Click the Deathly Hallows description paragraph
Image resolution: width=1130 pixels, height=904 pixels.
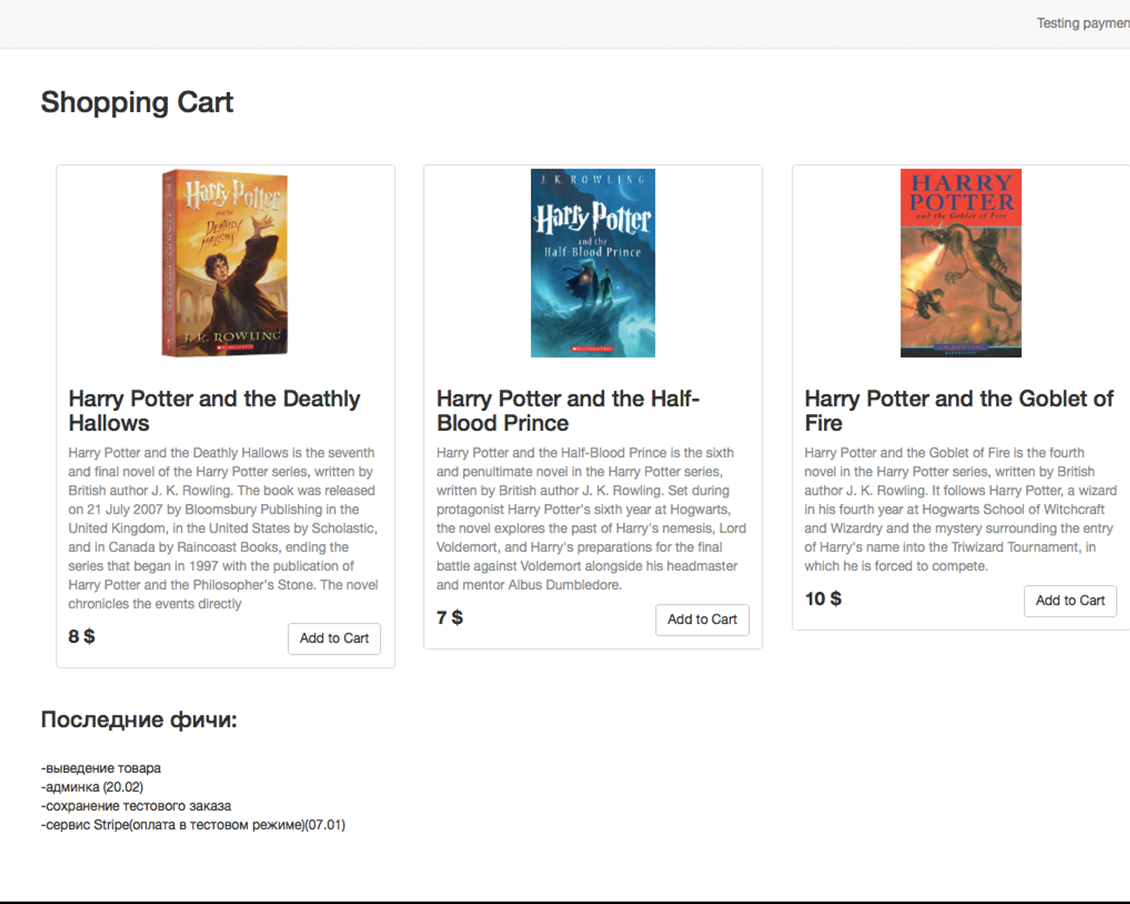pos(222,528)
